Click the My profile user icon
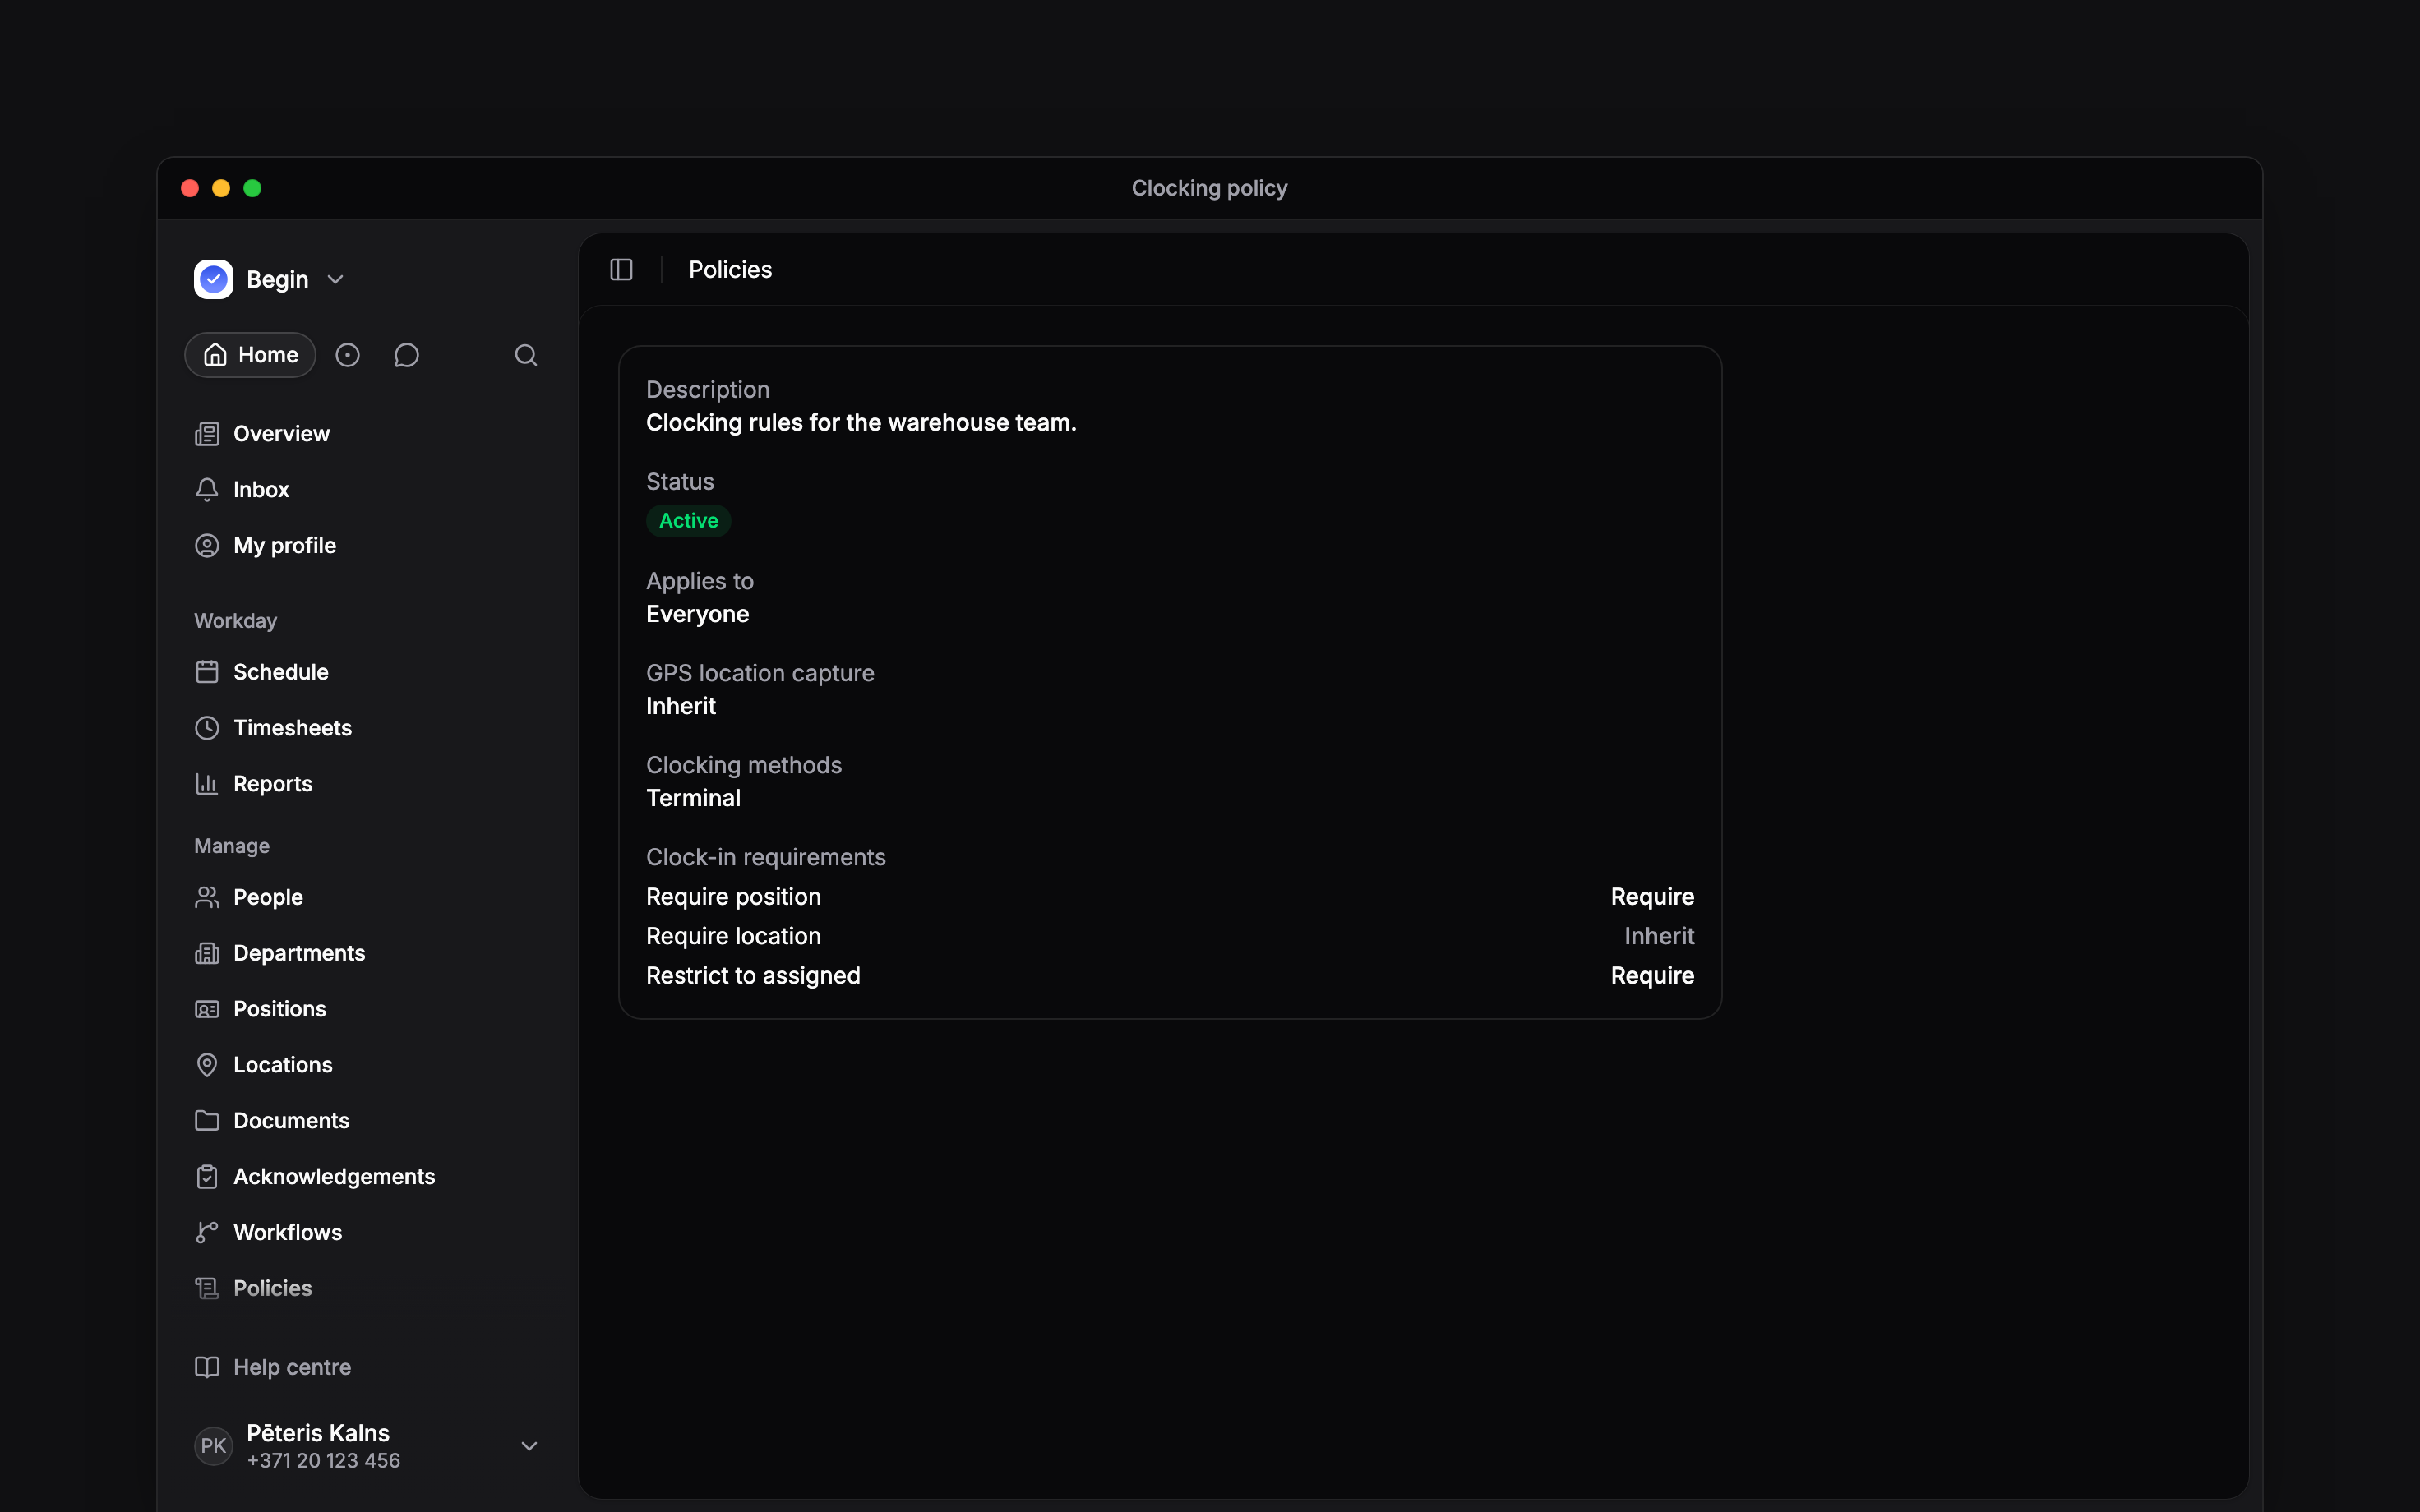Screen dimensions: 2420x1512 (207, 546)
